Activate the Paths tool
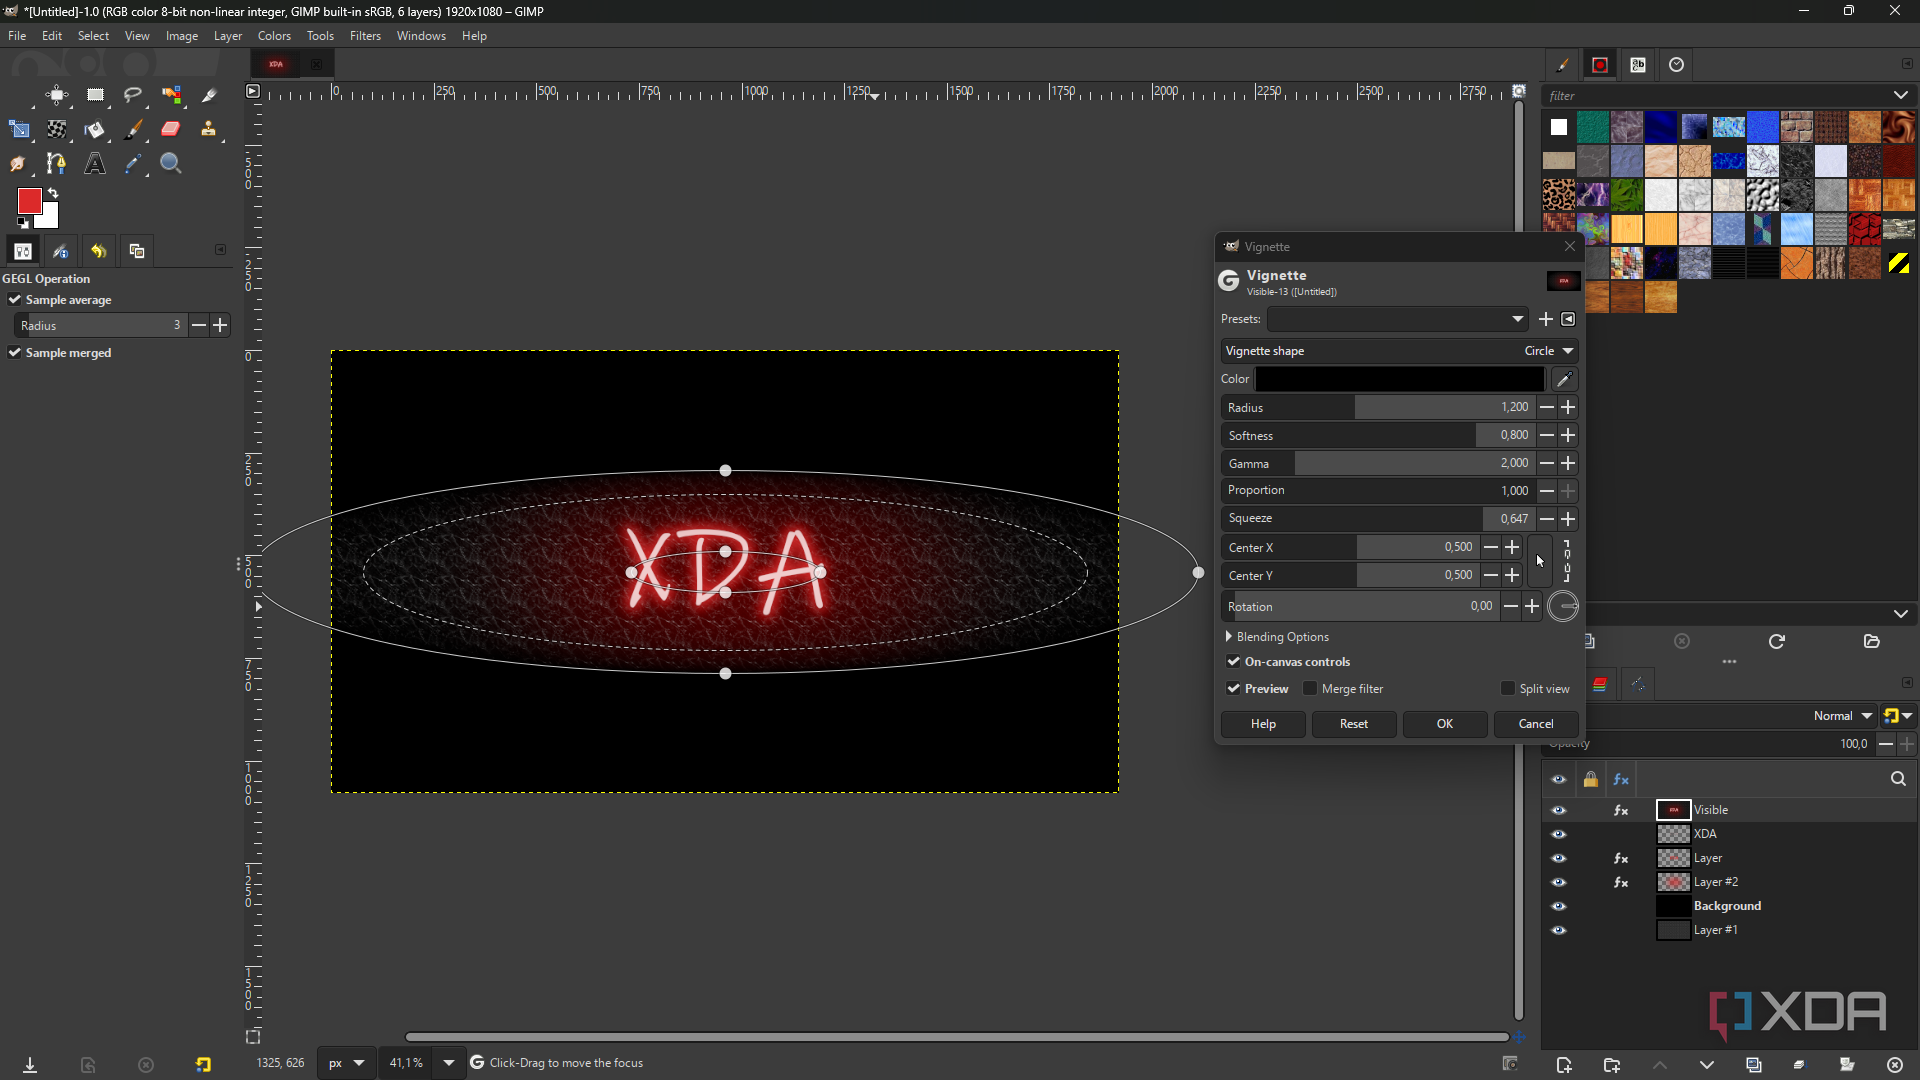Image resolution: width=1920 pixels, height=1080 pixels. (x=57, y=164)
